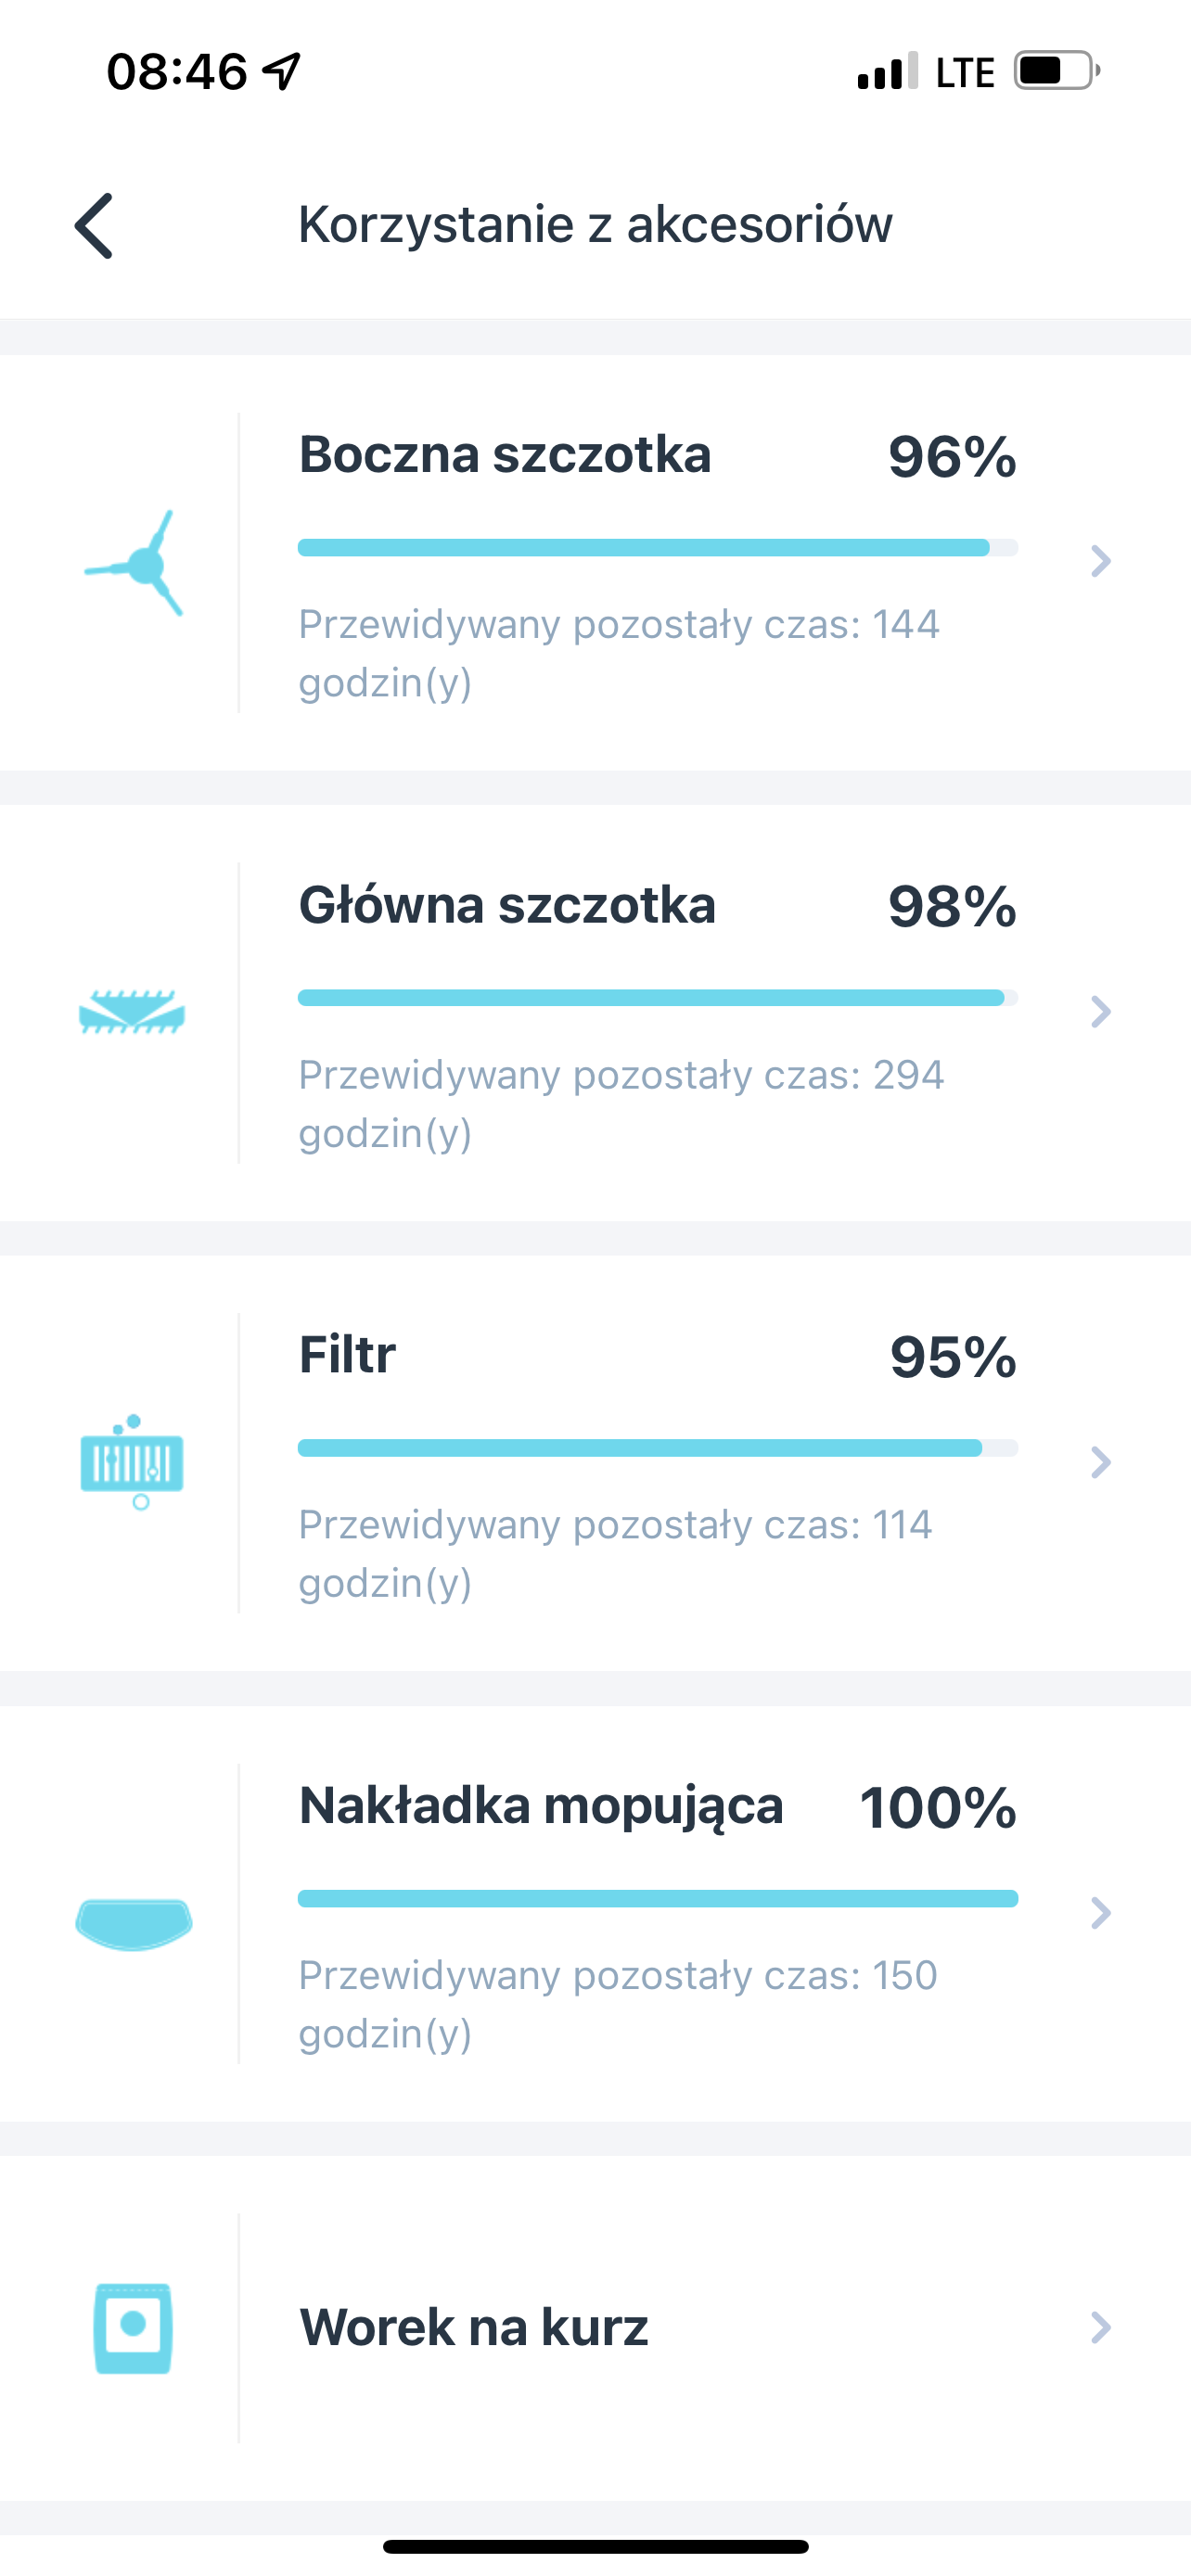Tap the main brush icon
This screenshot has width=1191, height=2576.
pyautogui.click(x=132, y=1012)
